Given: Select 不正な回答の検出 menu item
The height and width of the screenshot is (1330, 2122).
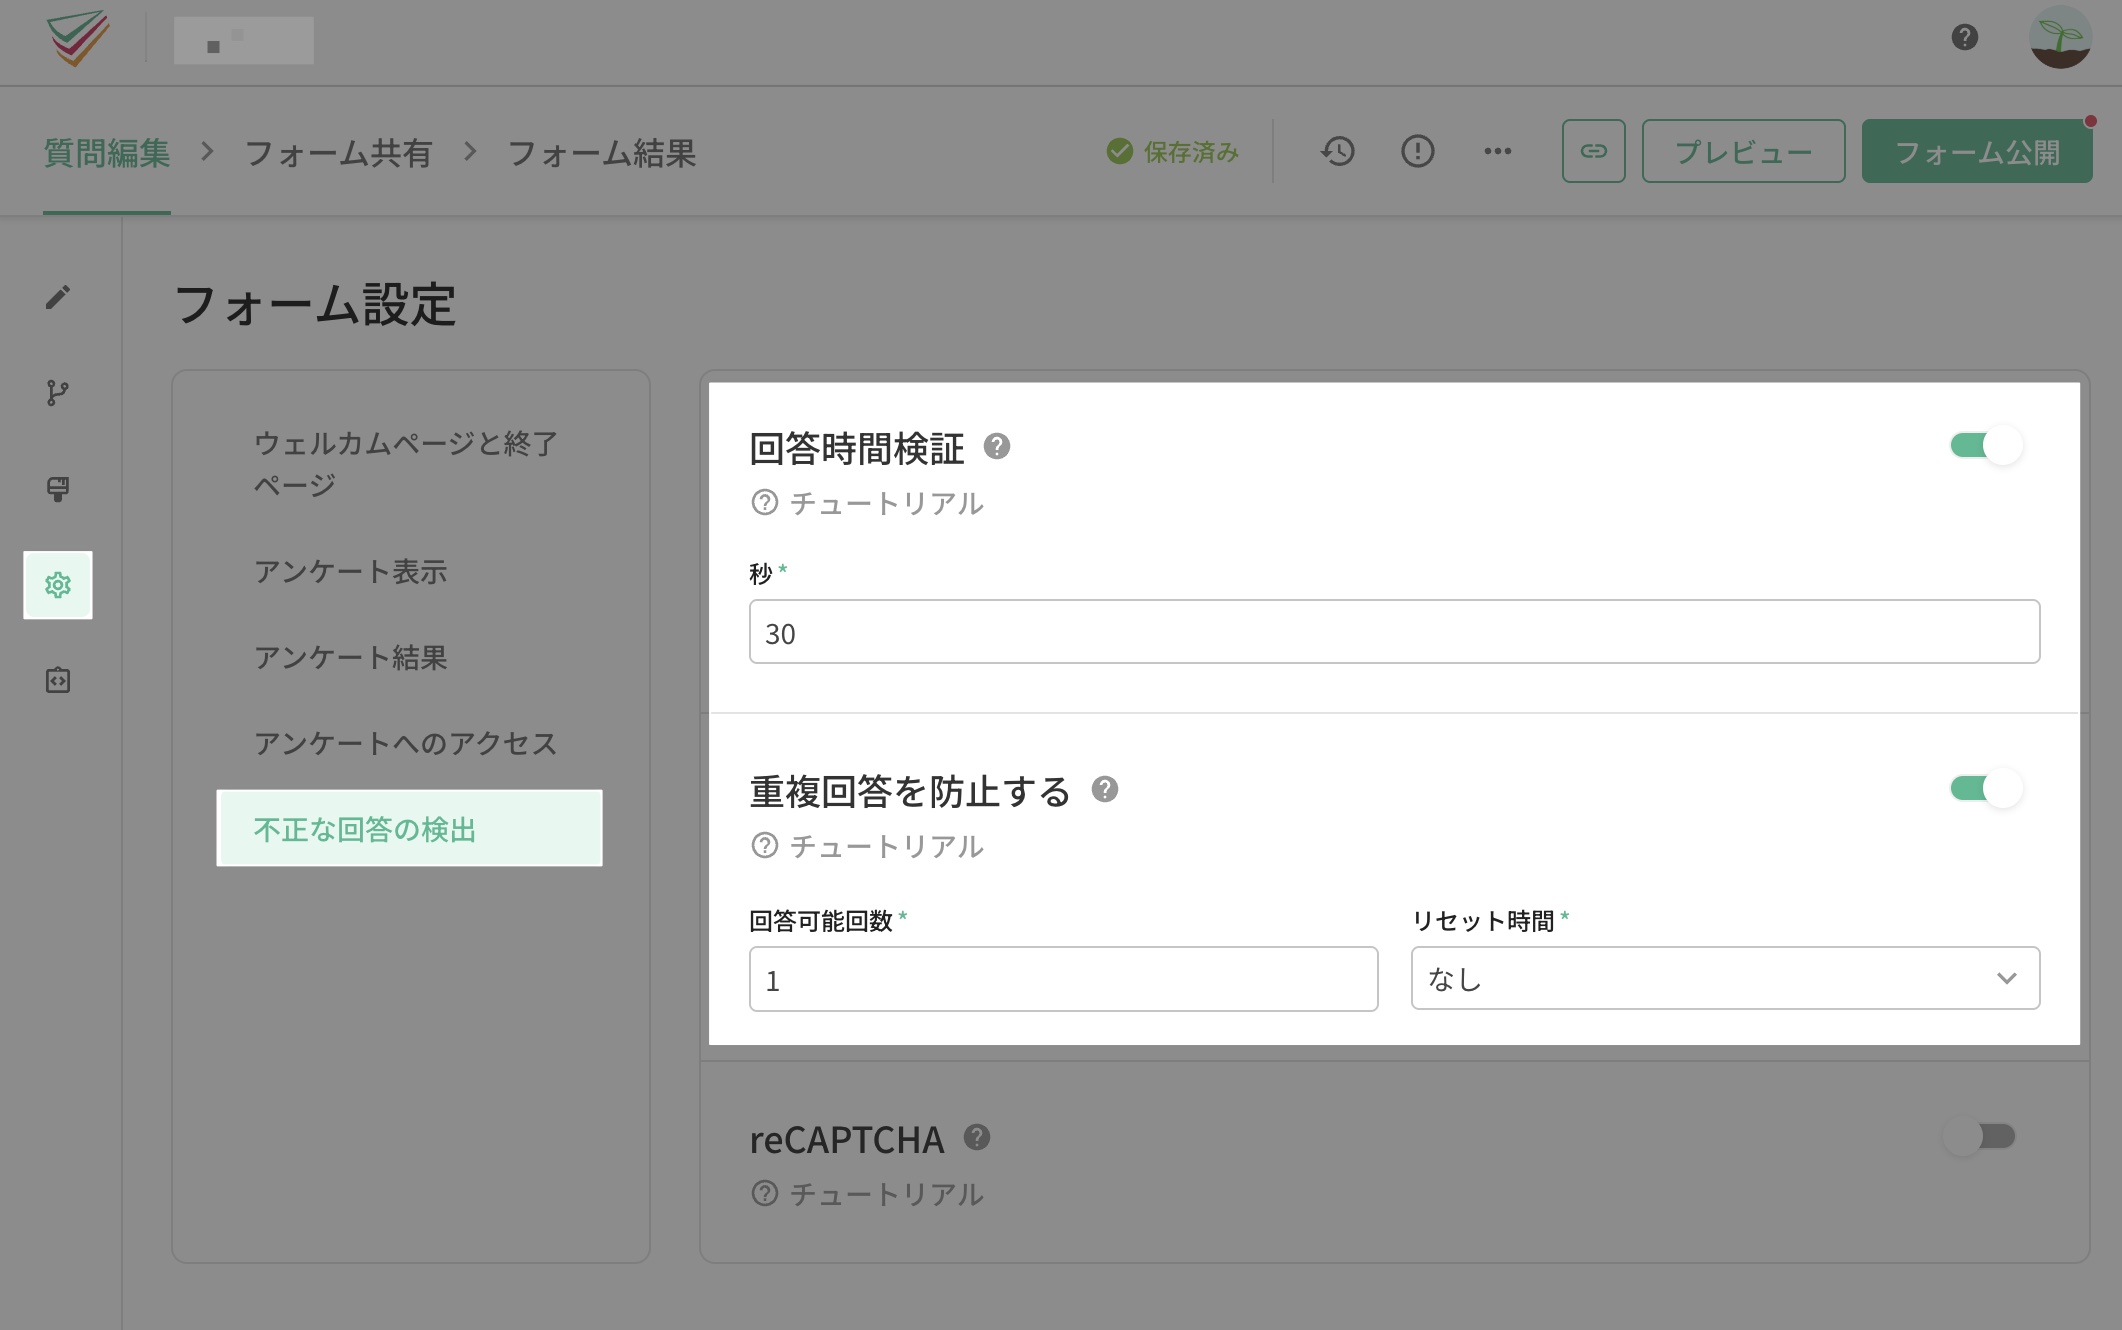Looking at the screenshot, I should (410, 828).
